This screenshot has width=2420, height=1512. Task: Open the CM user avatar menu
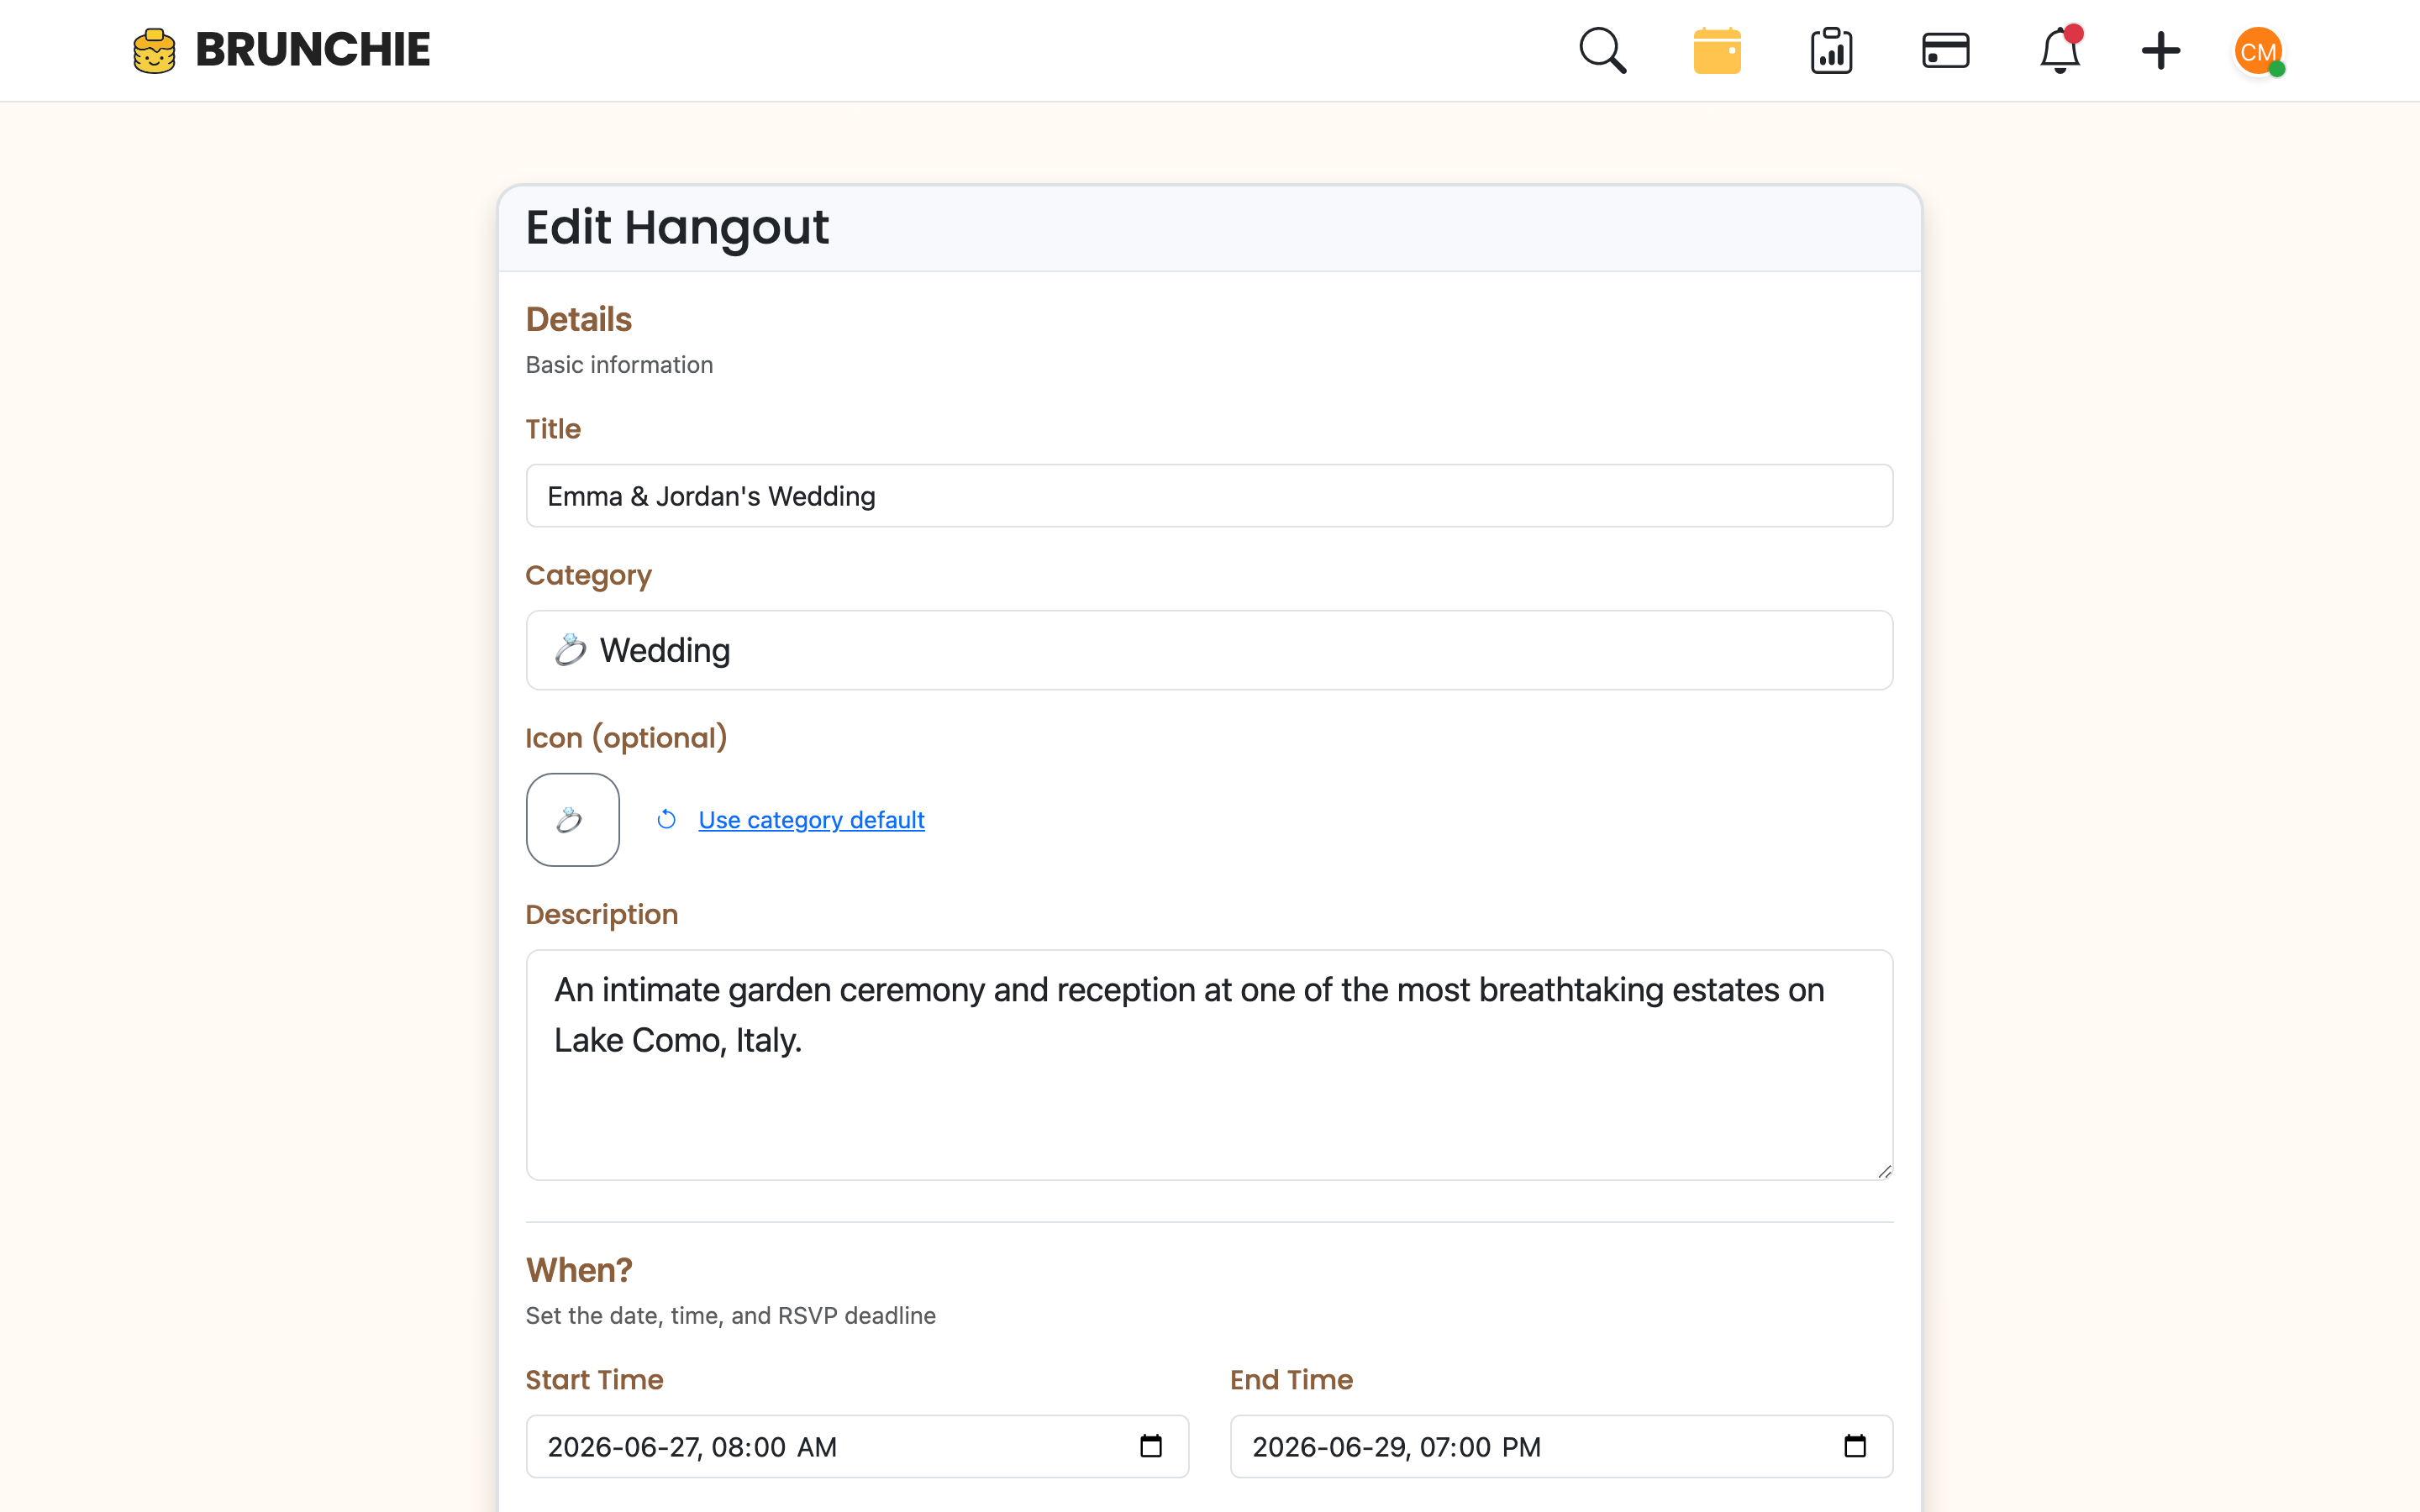pos(2258,51)
